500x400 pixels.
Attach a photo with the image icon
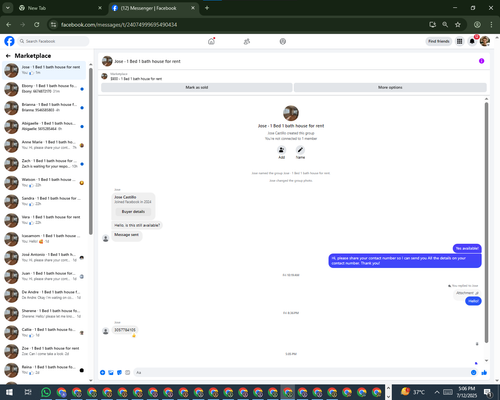coord(111,372)
